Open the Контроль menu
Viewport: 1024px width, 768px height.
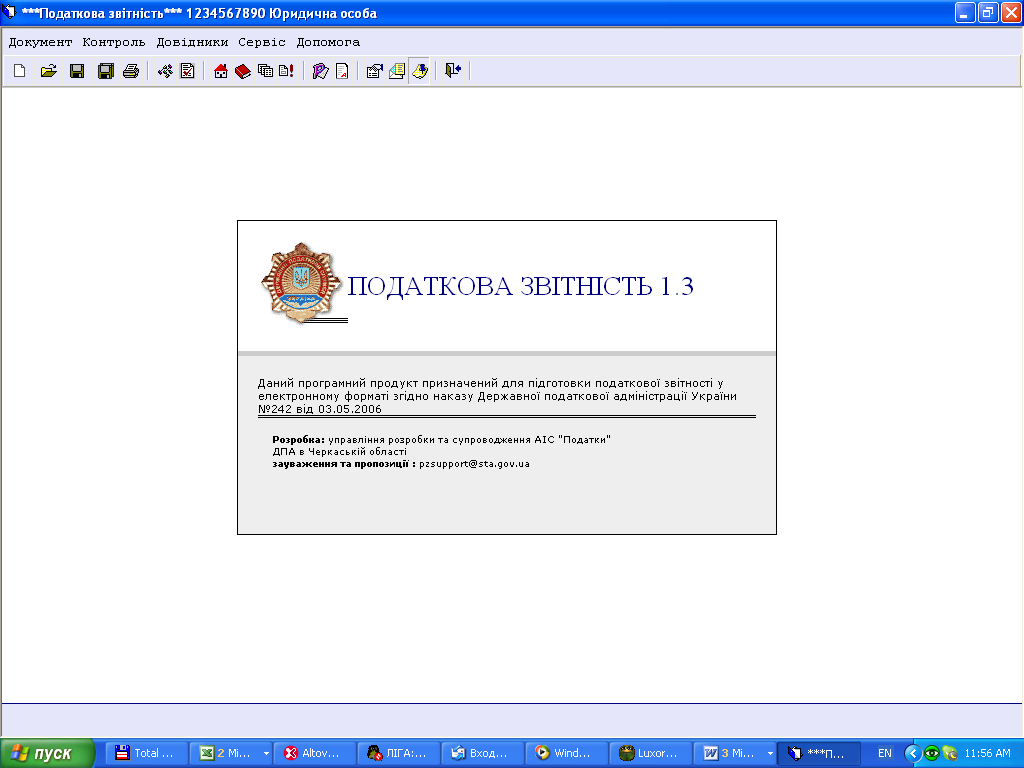(x=114, y=42)
